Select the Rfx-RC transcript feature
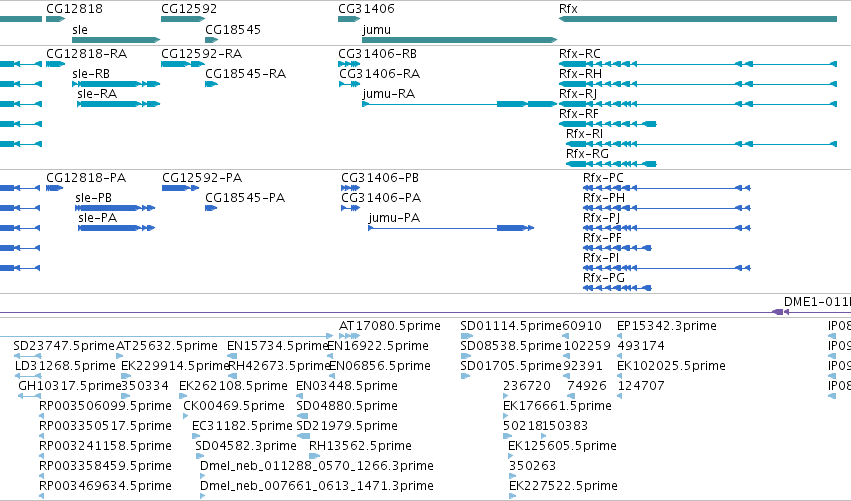Screen dimensions: 851x501 pyautogui.click(x=698, y=64)
